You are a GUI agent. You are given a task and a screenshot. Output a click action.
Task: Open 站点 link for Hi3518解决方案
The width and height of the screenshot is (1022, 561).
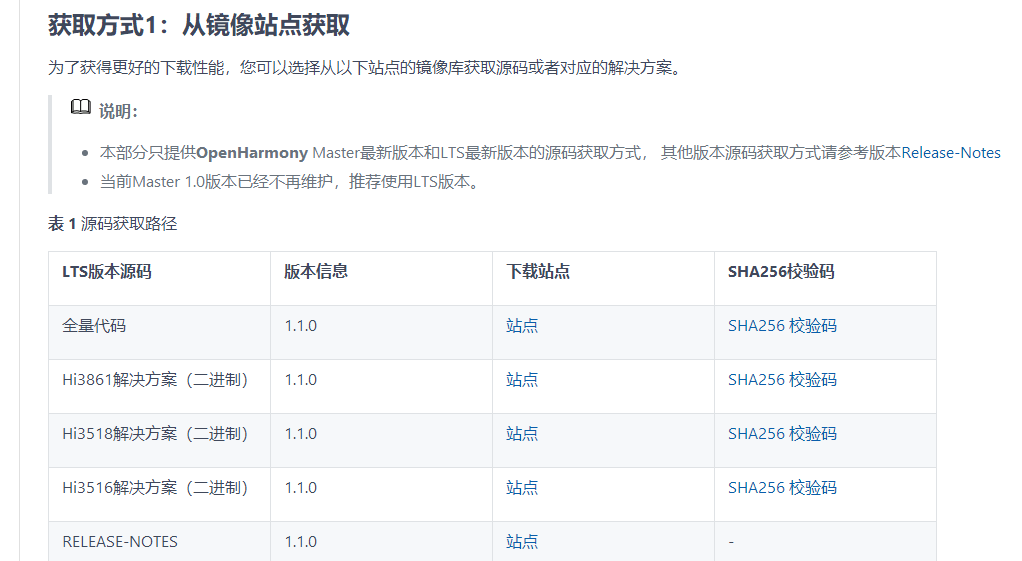[x=522, y=434]
